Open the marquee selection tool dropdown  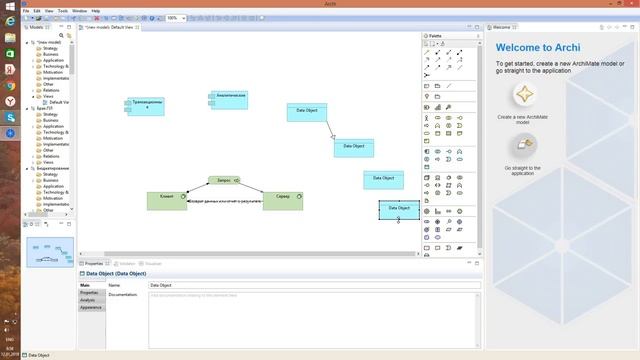point(437,44)
